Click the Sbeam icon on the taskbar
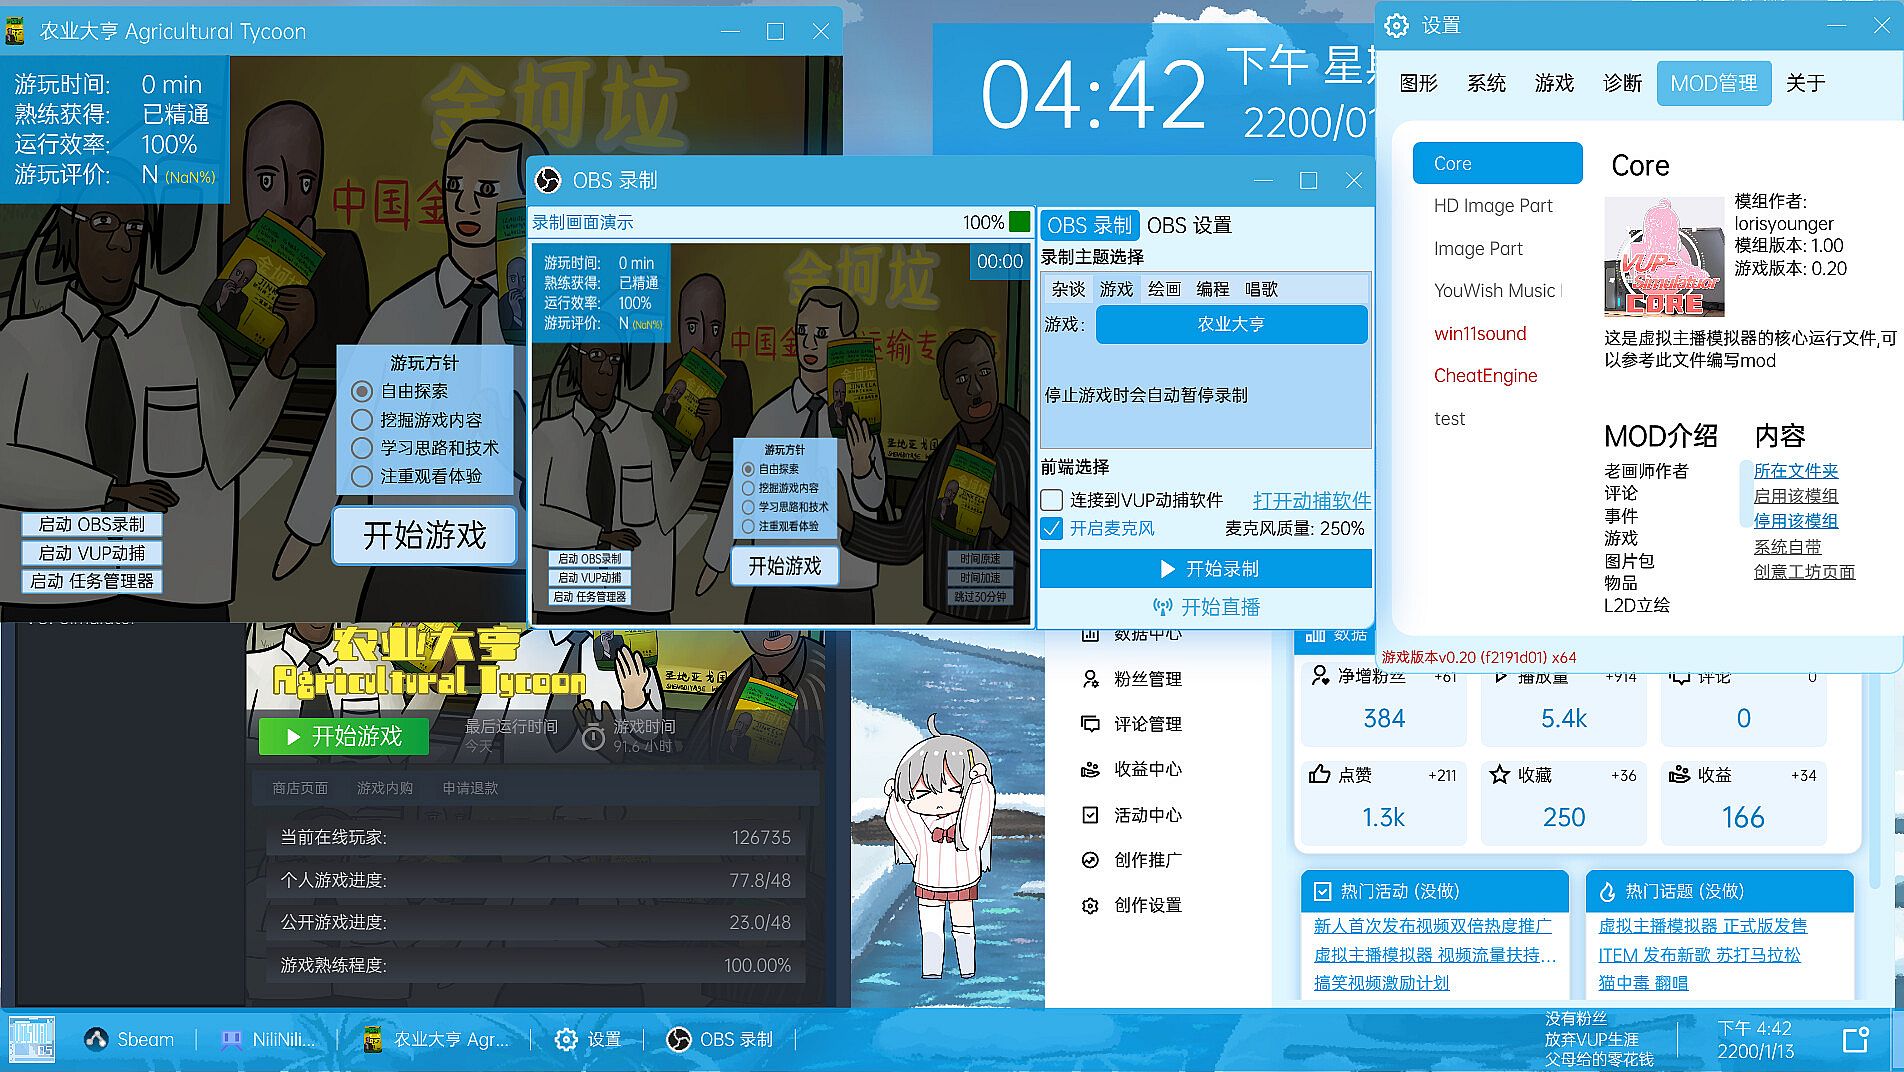Screen dimensions: 1904x1072 96,1040
